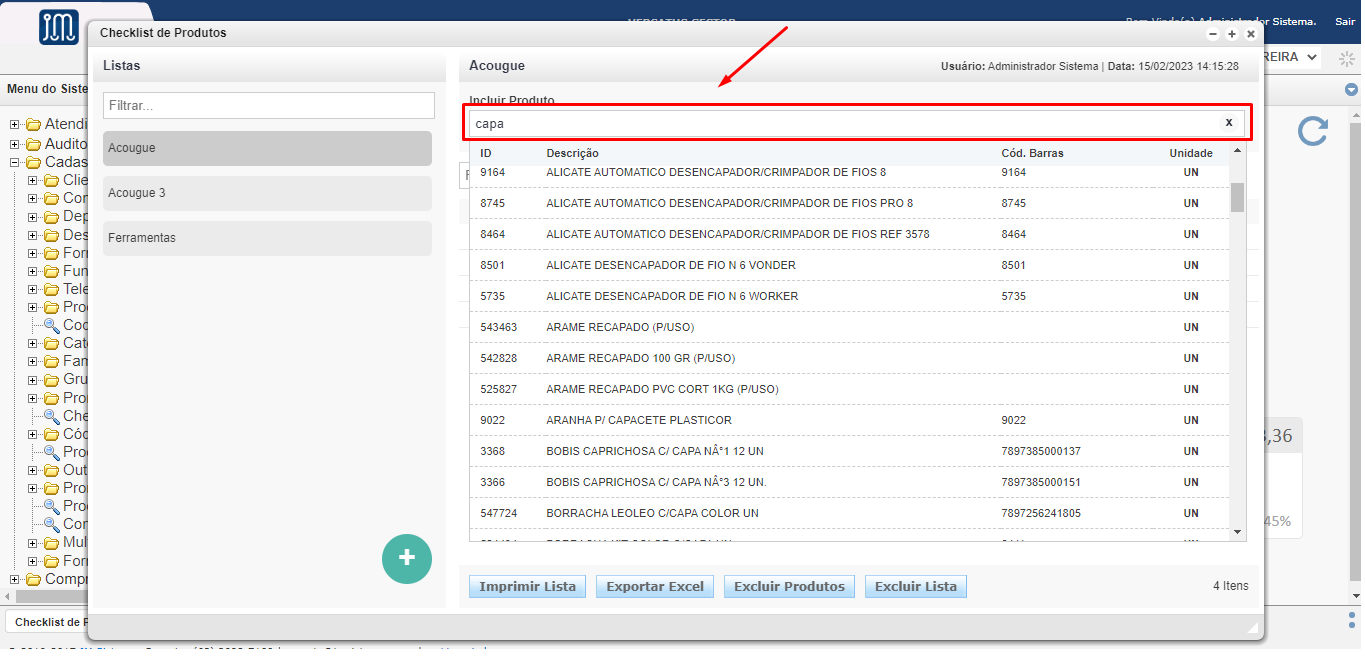Click the blue round down-arrow icon at right
The height and width of the screenshot is (656, 1365).
1351,90
